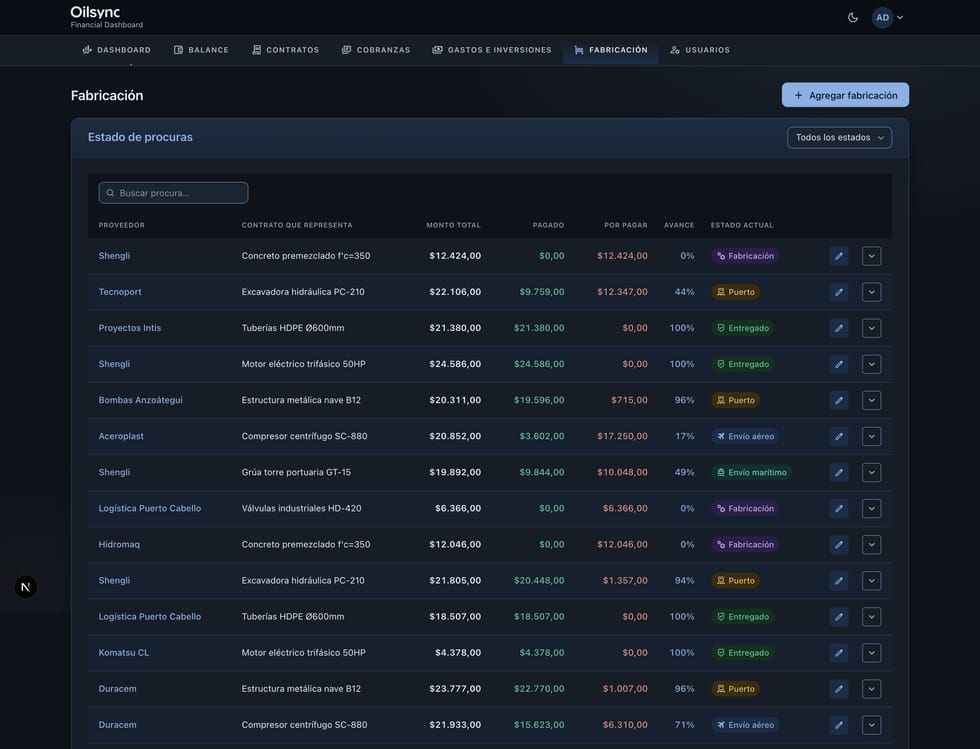Click the Hidromaq provider name

click(119, 545)
